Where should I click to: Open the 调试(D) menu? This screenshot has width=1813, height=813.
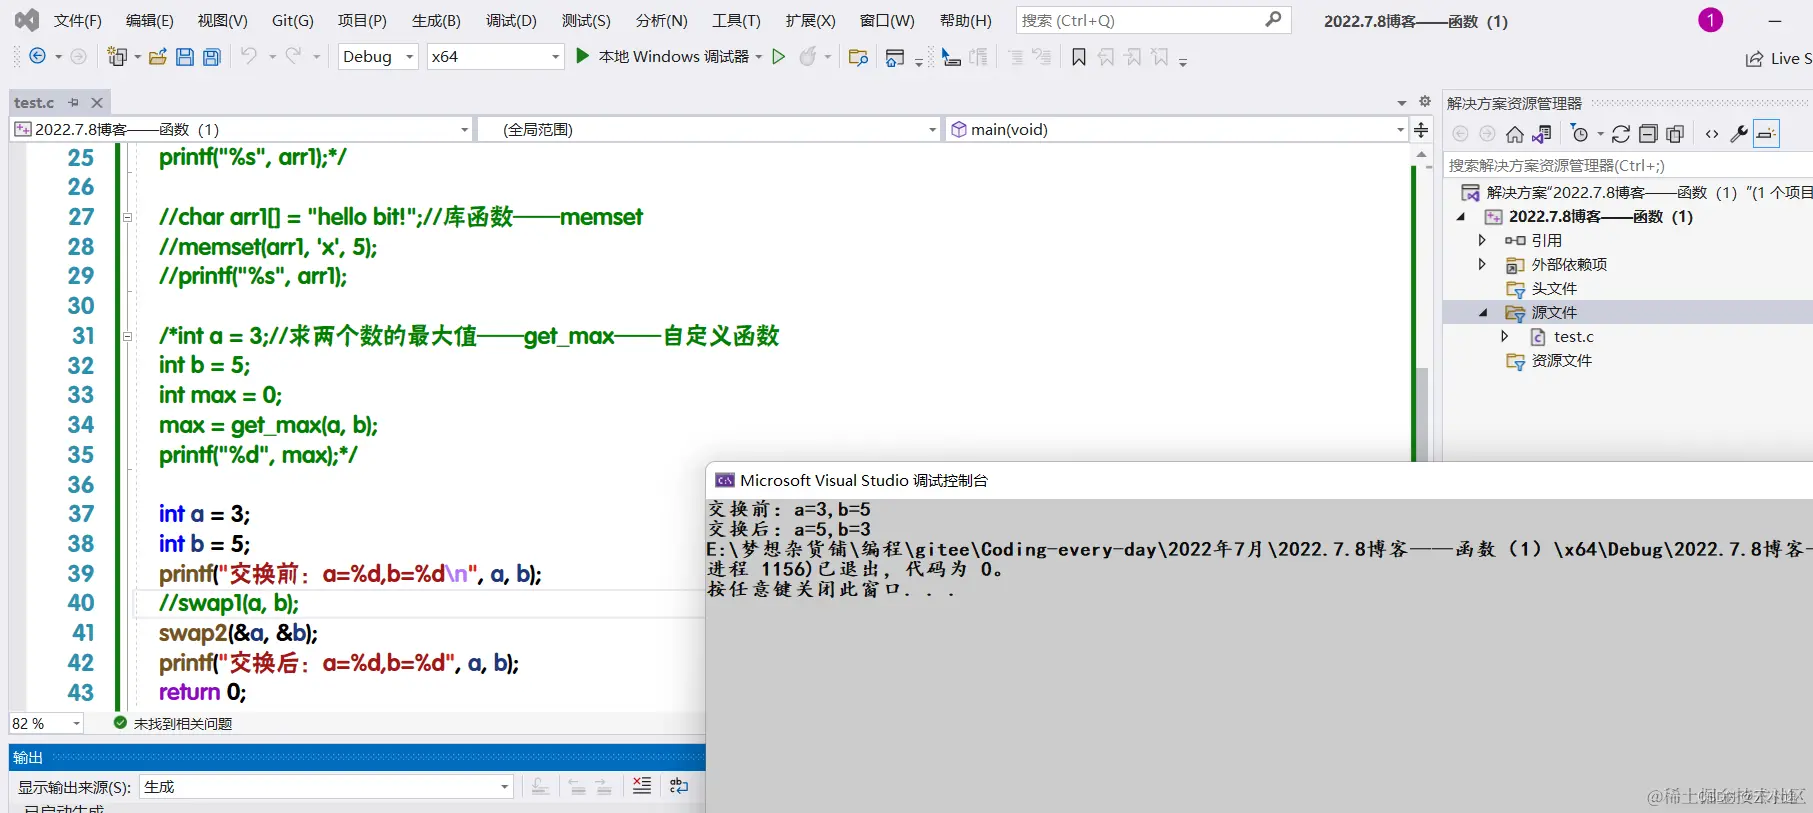[511, 20]
